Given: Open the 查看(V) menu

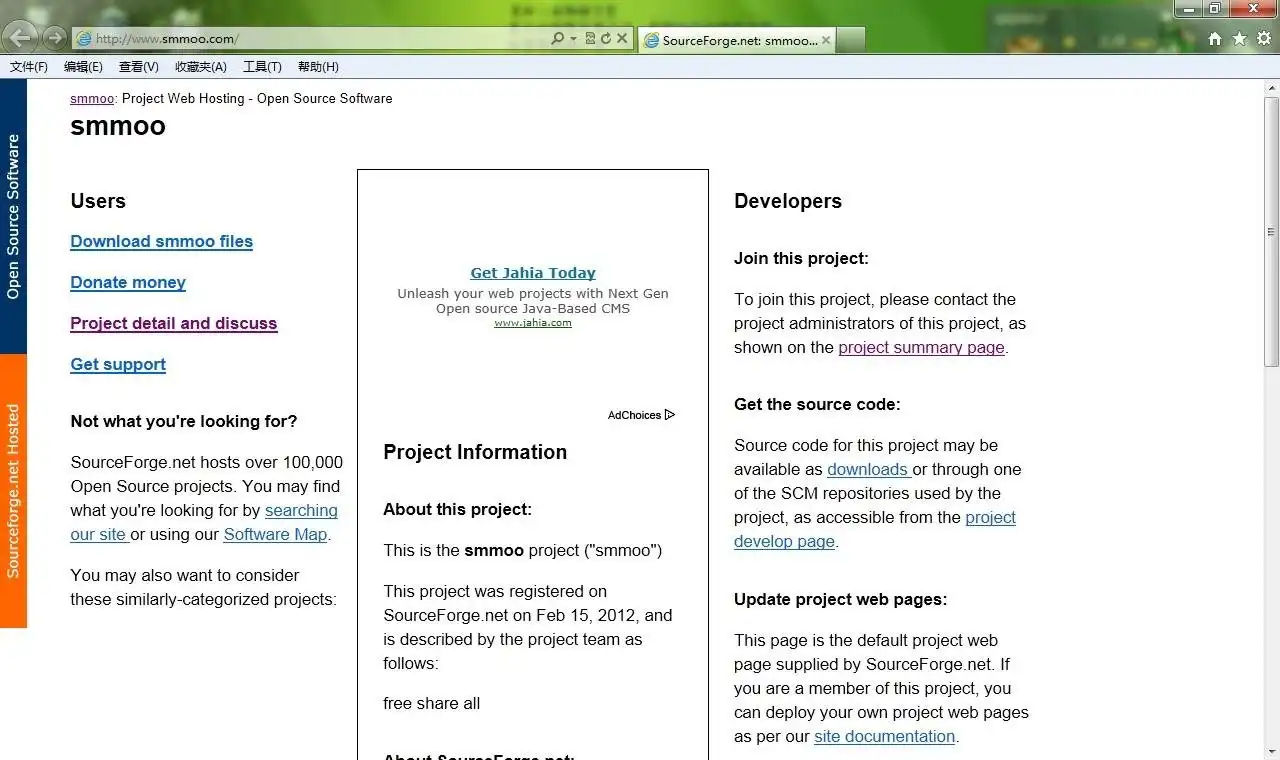Looking at the screenshot, I should [138, 67].
